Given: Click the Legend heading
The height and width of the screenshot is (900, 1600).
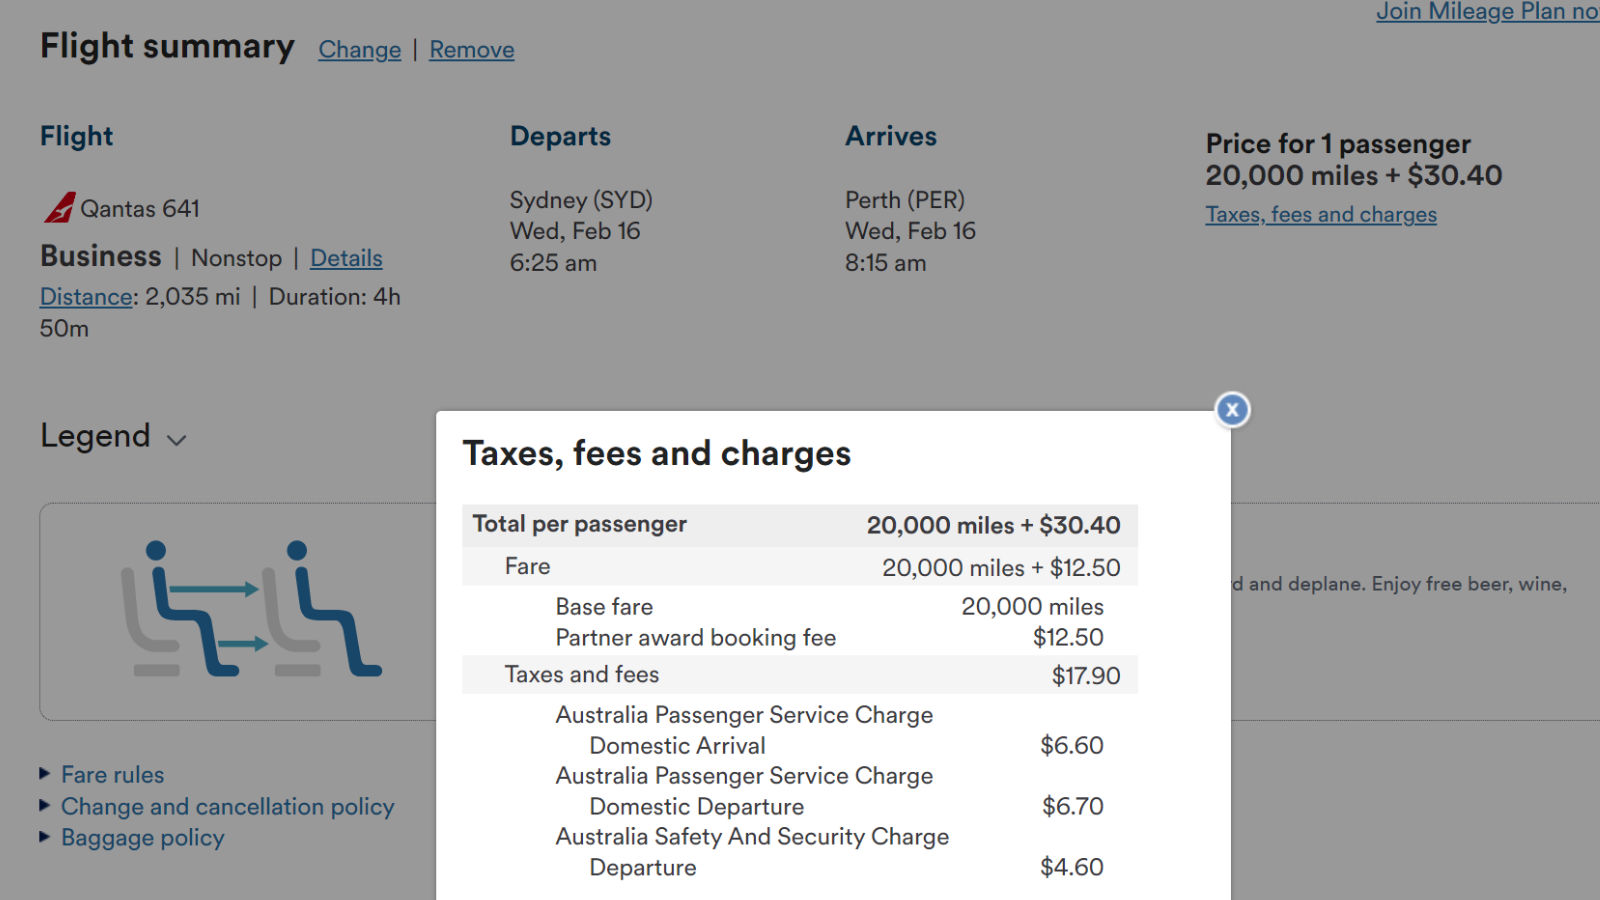Looking at the screenshot, I should click(x=95, y=436).
